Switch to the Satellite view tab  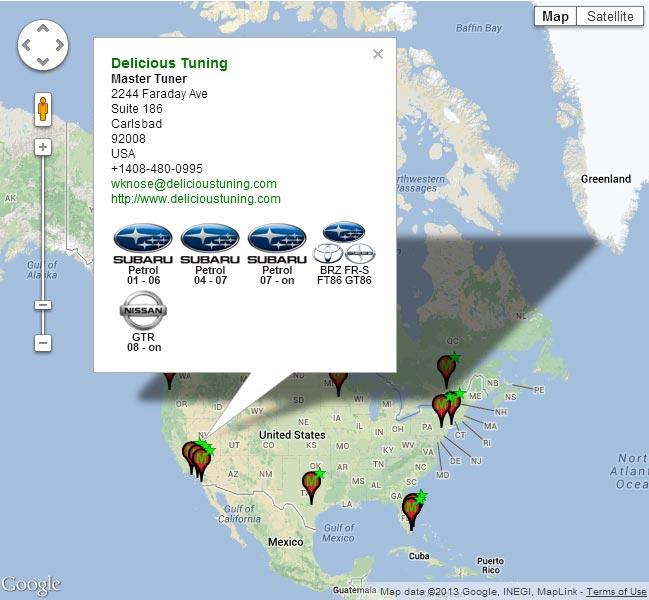pos(610,17)
